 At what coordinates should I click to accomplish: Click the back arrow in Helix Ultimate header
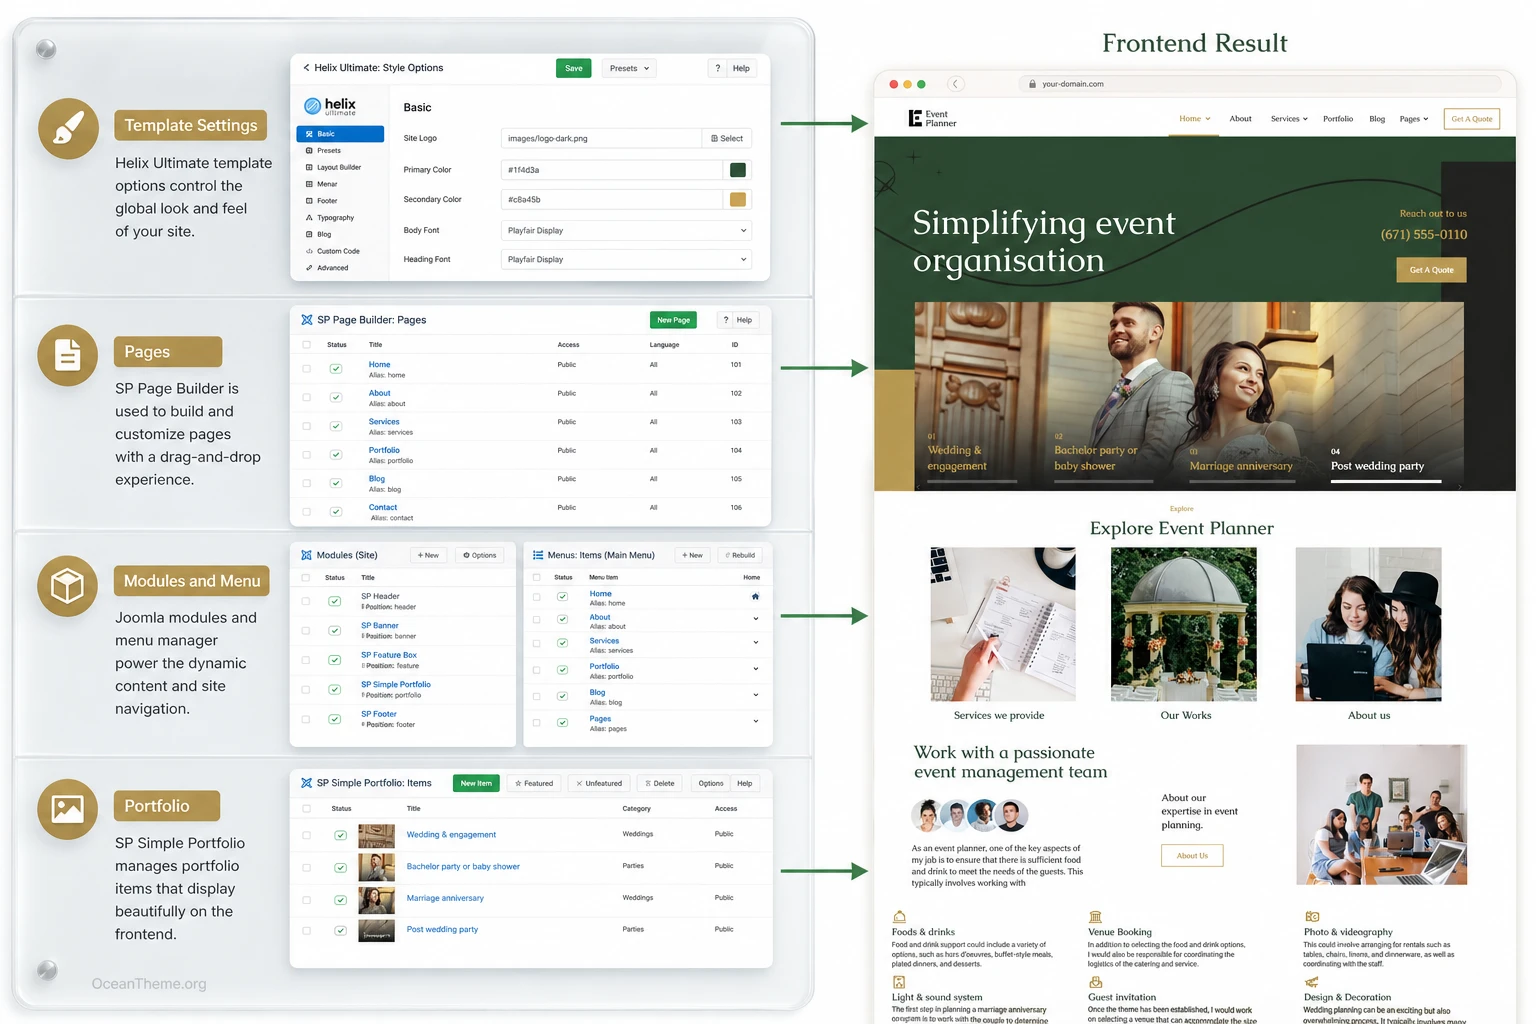click(306, 68)
